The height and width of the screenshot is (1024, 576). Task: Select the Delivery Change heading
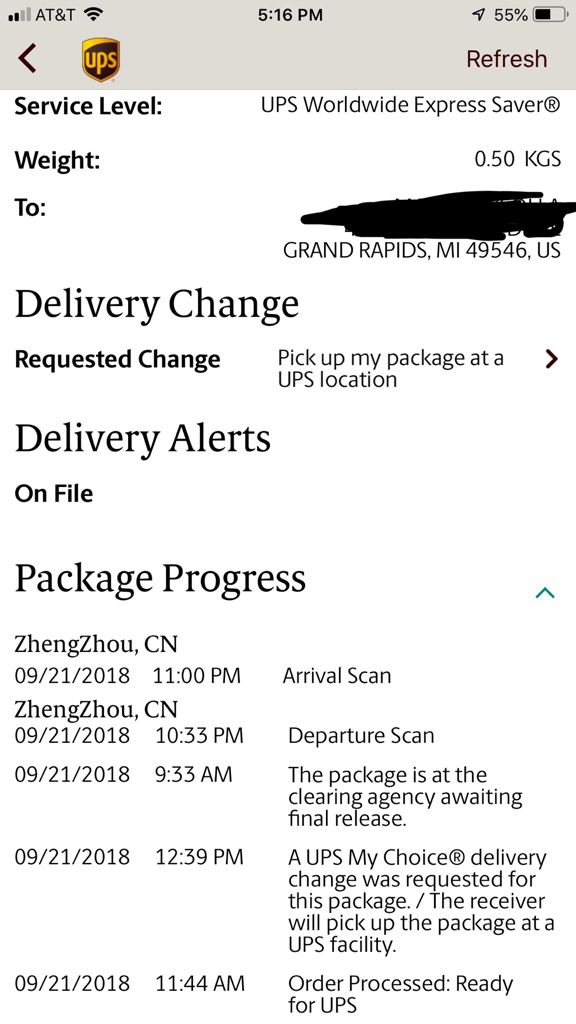point(157,304)
